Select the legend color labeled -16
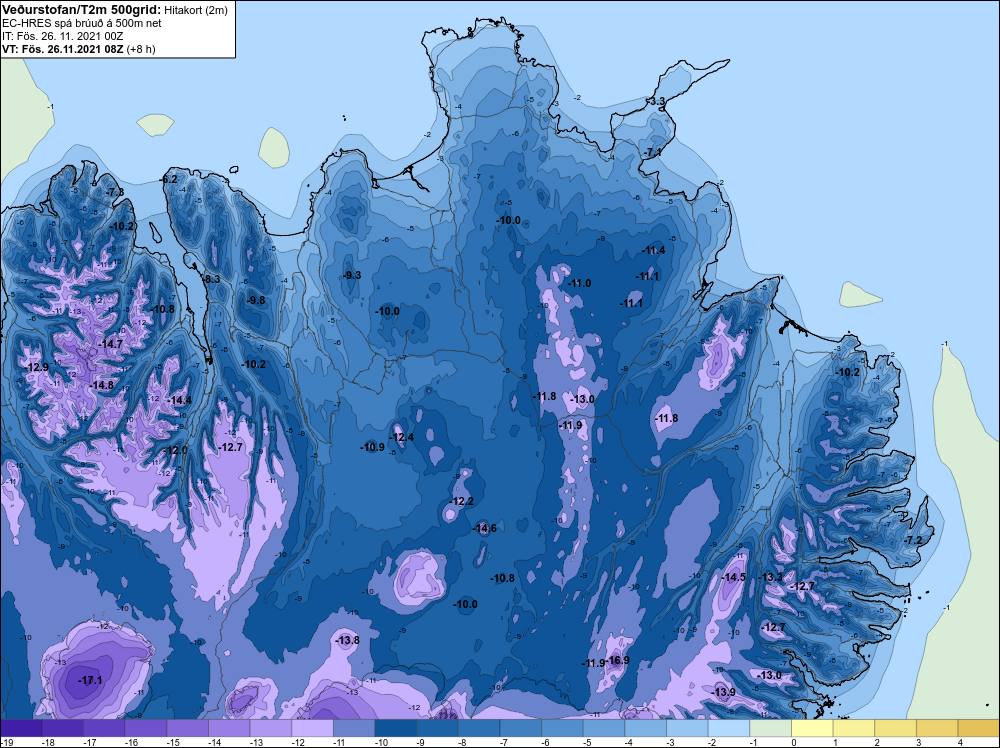Screen dimensions: 1000x748 [145, 728]
